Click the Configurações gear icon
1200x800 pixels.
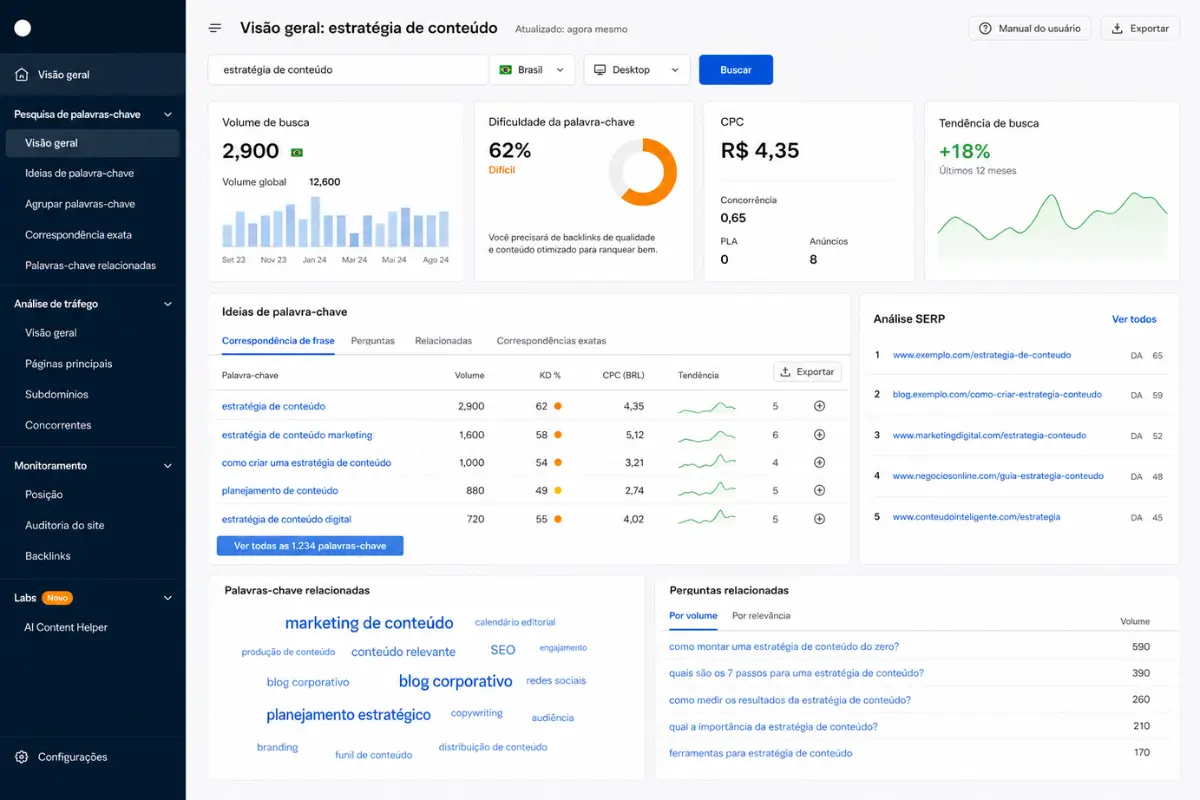[x=22, y=757]
